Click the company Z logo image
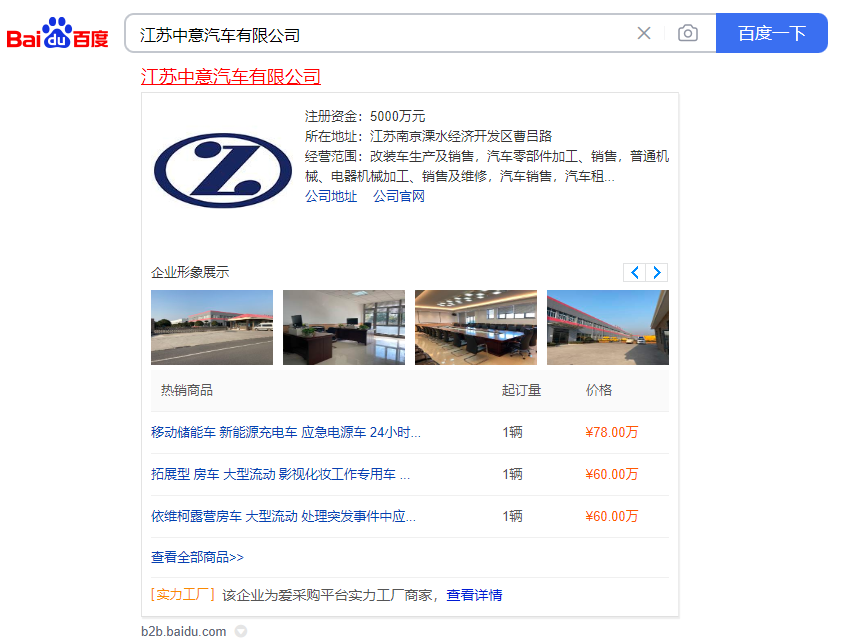This screenshot has width=844, height=639. coord(222,171)
